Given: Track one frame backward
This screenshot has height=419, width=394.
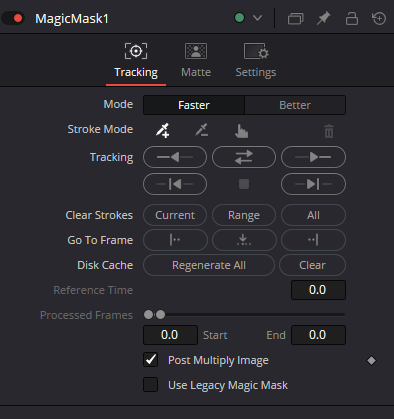Looking at the screenshot, I should click(175, 184).
